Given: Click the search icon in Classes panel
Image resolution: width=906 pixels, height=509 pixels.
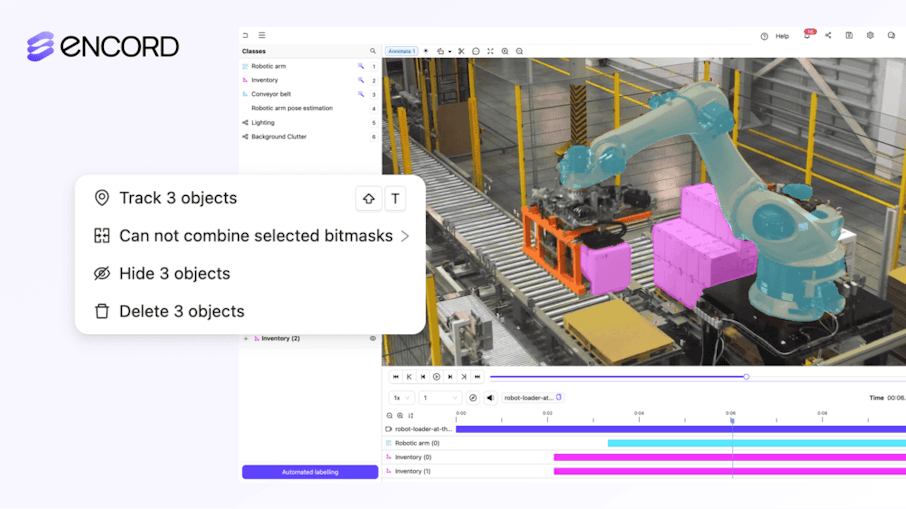Looking at the screenshot, I should pos(373,51).
